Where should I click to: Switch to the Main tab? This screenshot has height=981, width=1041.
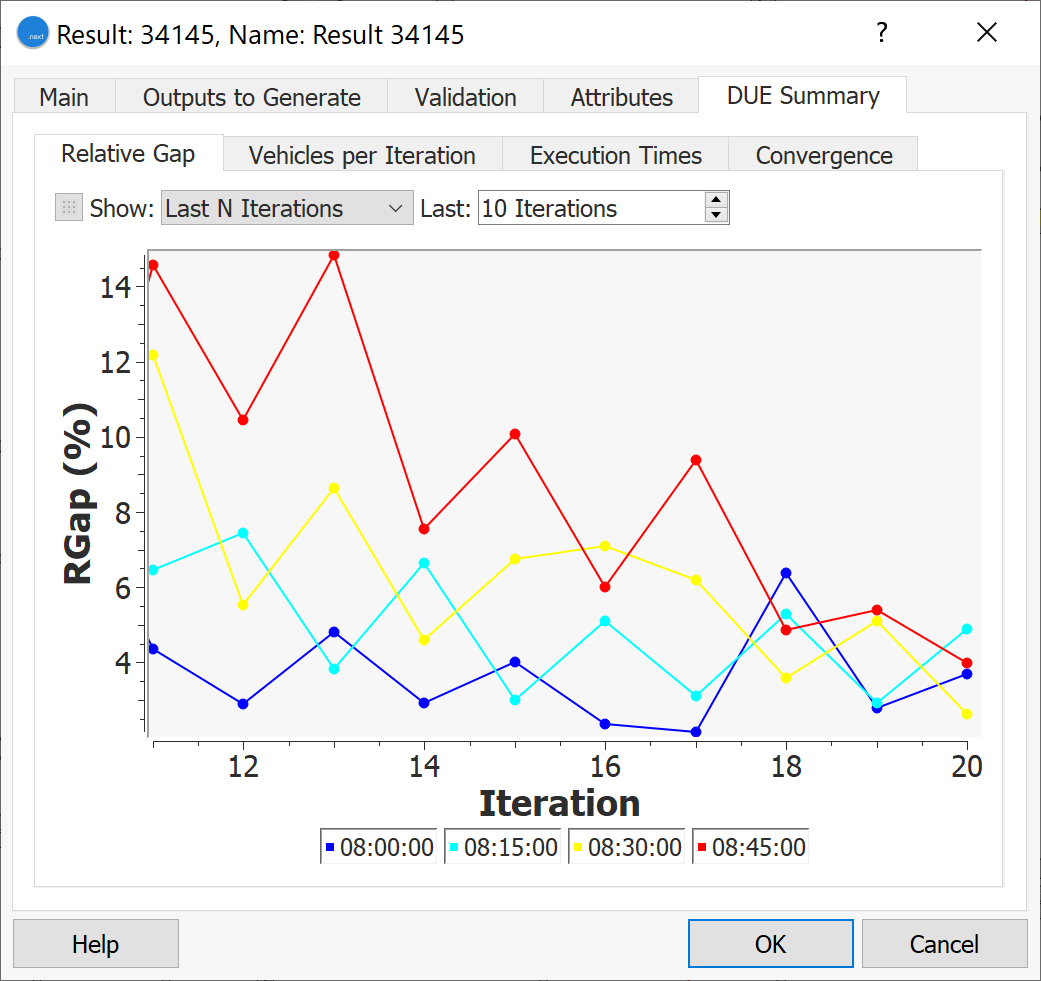tap(64, 97)
